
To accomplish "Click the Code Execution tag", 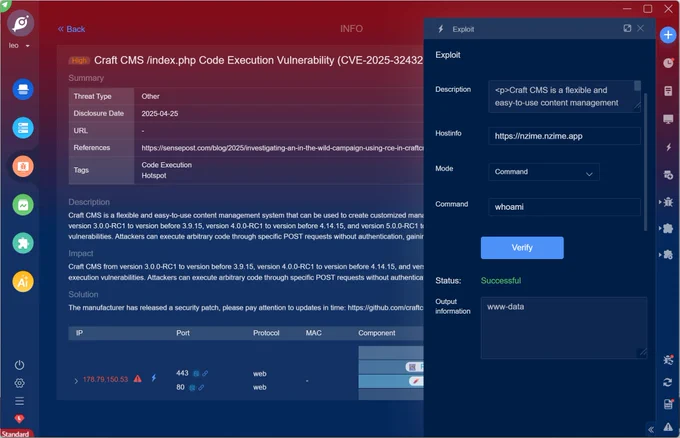I will pos(167,165).
